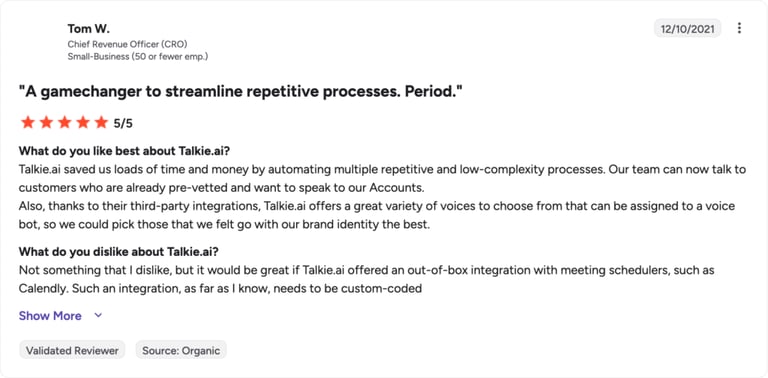Click the 5/5 rating score text
Image resolution: width=768 pixels, height=378 pixels.
pyautogui.click(x=123, y=123)
